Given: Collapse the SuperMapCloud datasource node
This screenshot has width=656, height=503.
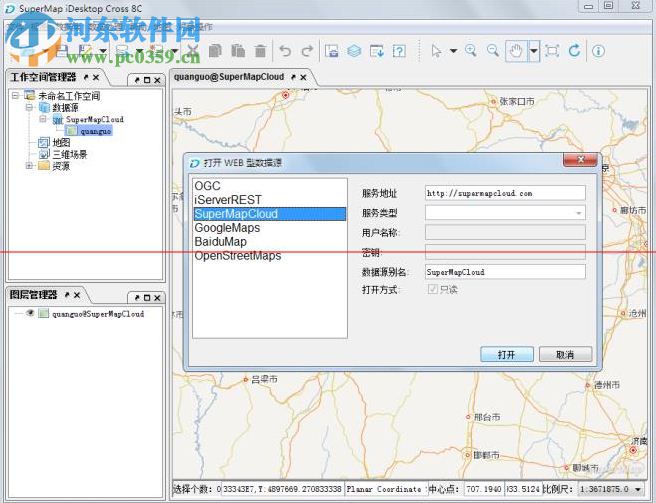Looking at the screenshot, I should click(43, 119).
